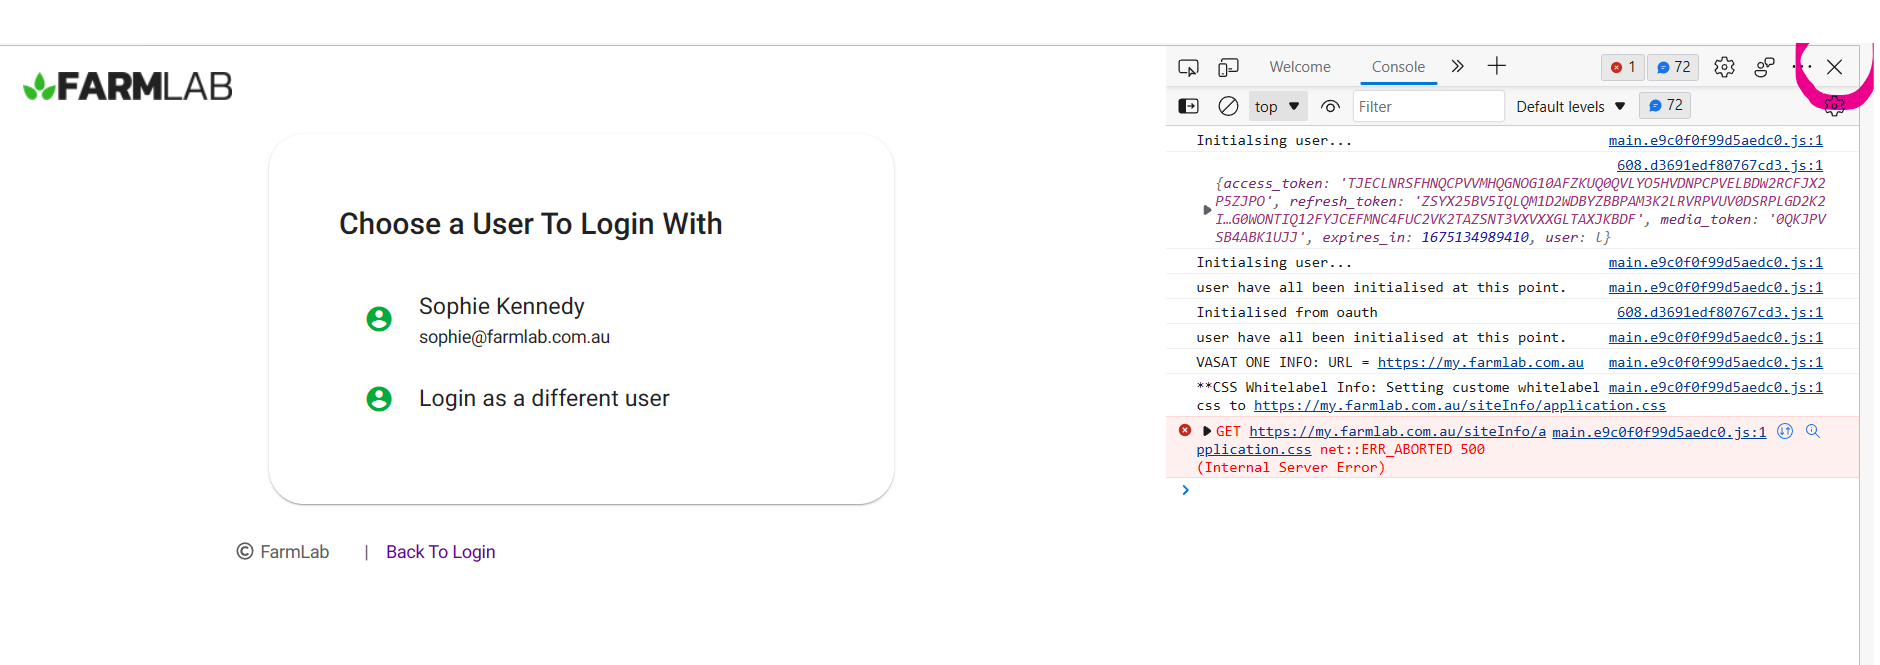Screen dimensions: 1880x665
Task: Clear console with the ban icon
Action: [x=1228, y=106]
